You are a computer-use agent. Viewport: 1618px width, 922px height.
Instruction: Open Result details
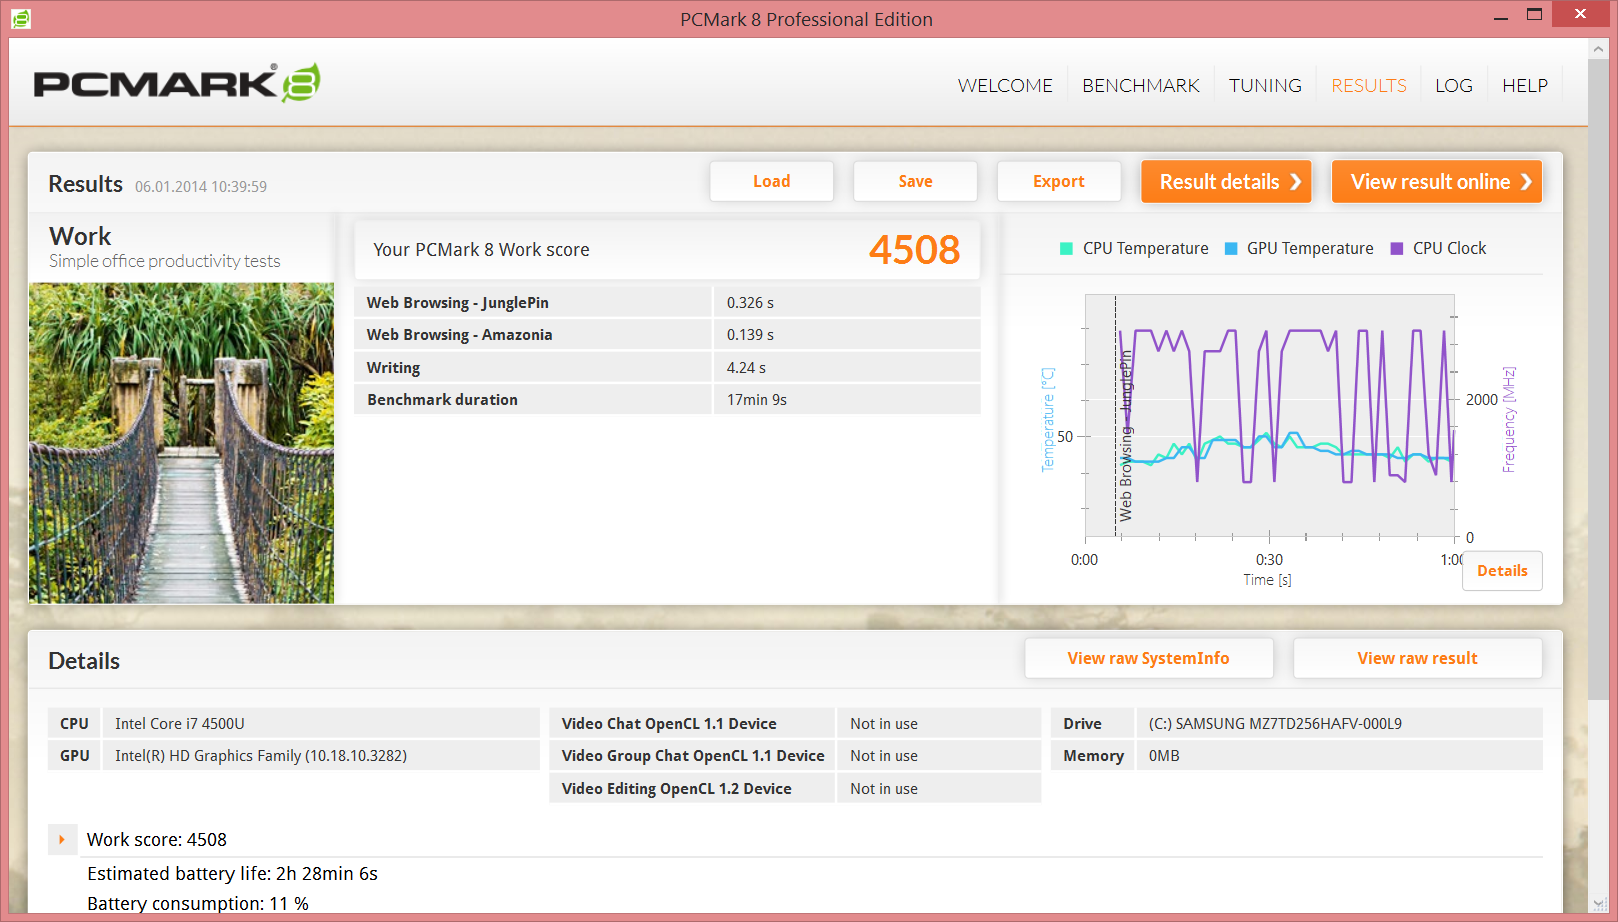click(1226, 182)
